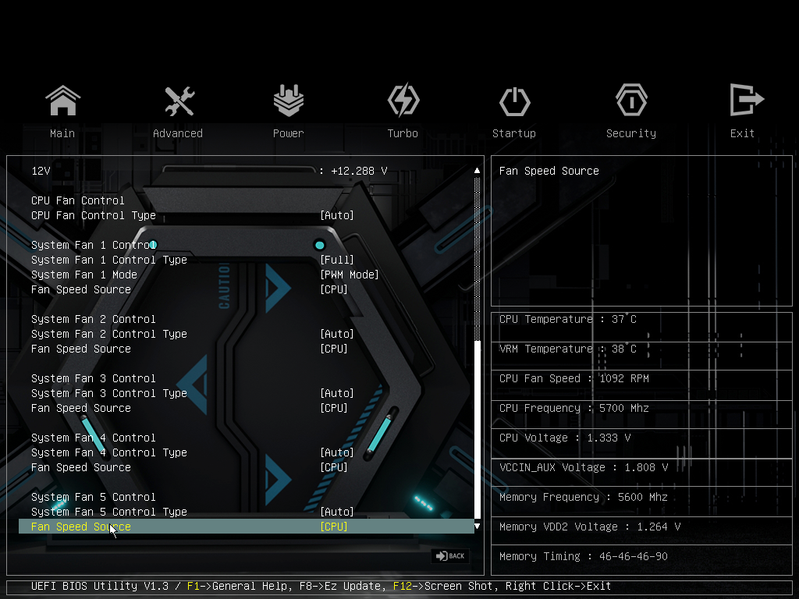The image size is (799, 599).
Task: Click the Right Click Exit hint
Action: (x=558, y=586)
